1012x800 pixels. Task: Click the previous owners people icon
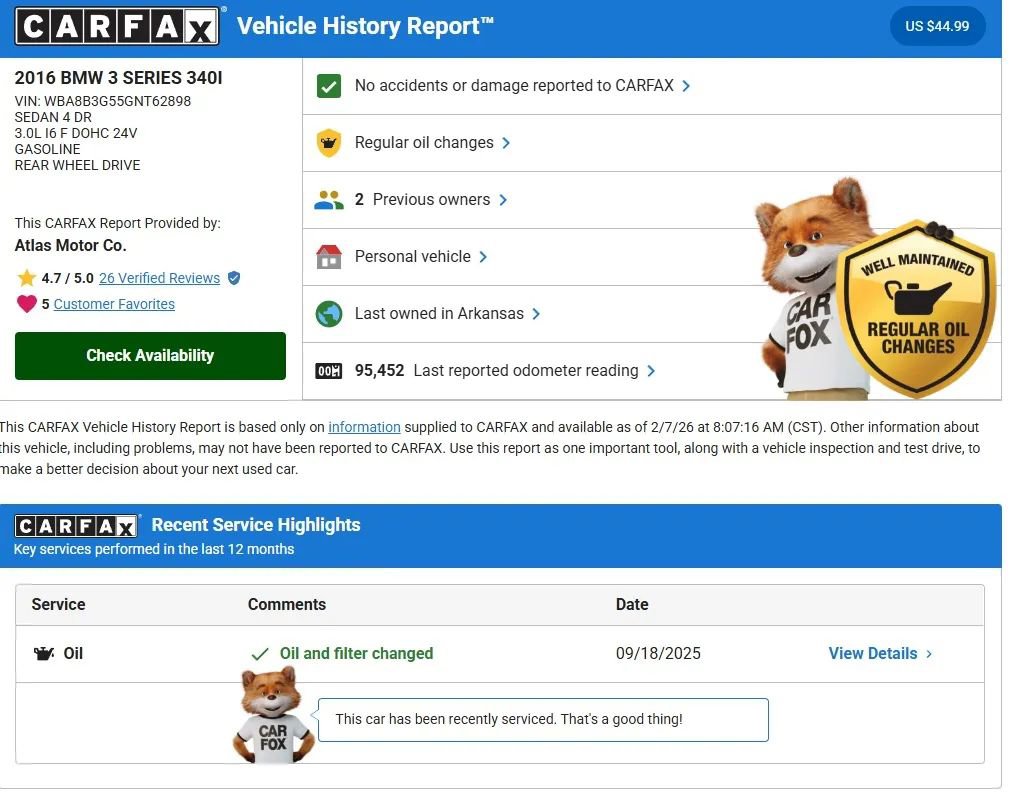click(x=328, y=200)
